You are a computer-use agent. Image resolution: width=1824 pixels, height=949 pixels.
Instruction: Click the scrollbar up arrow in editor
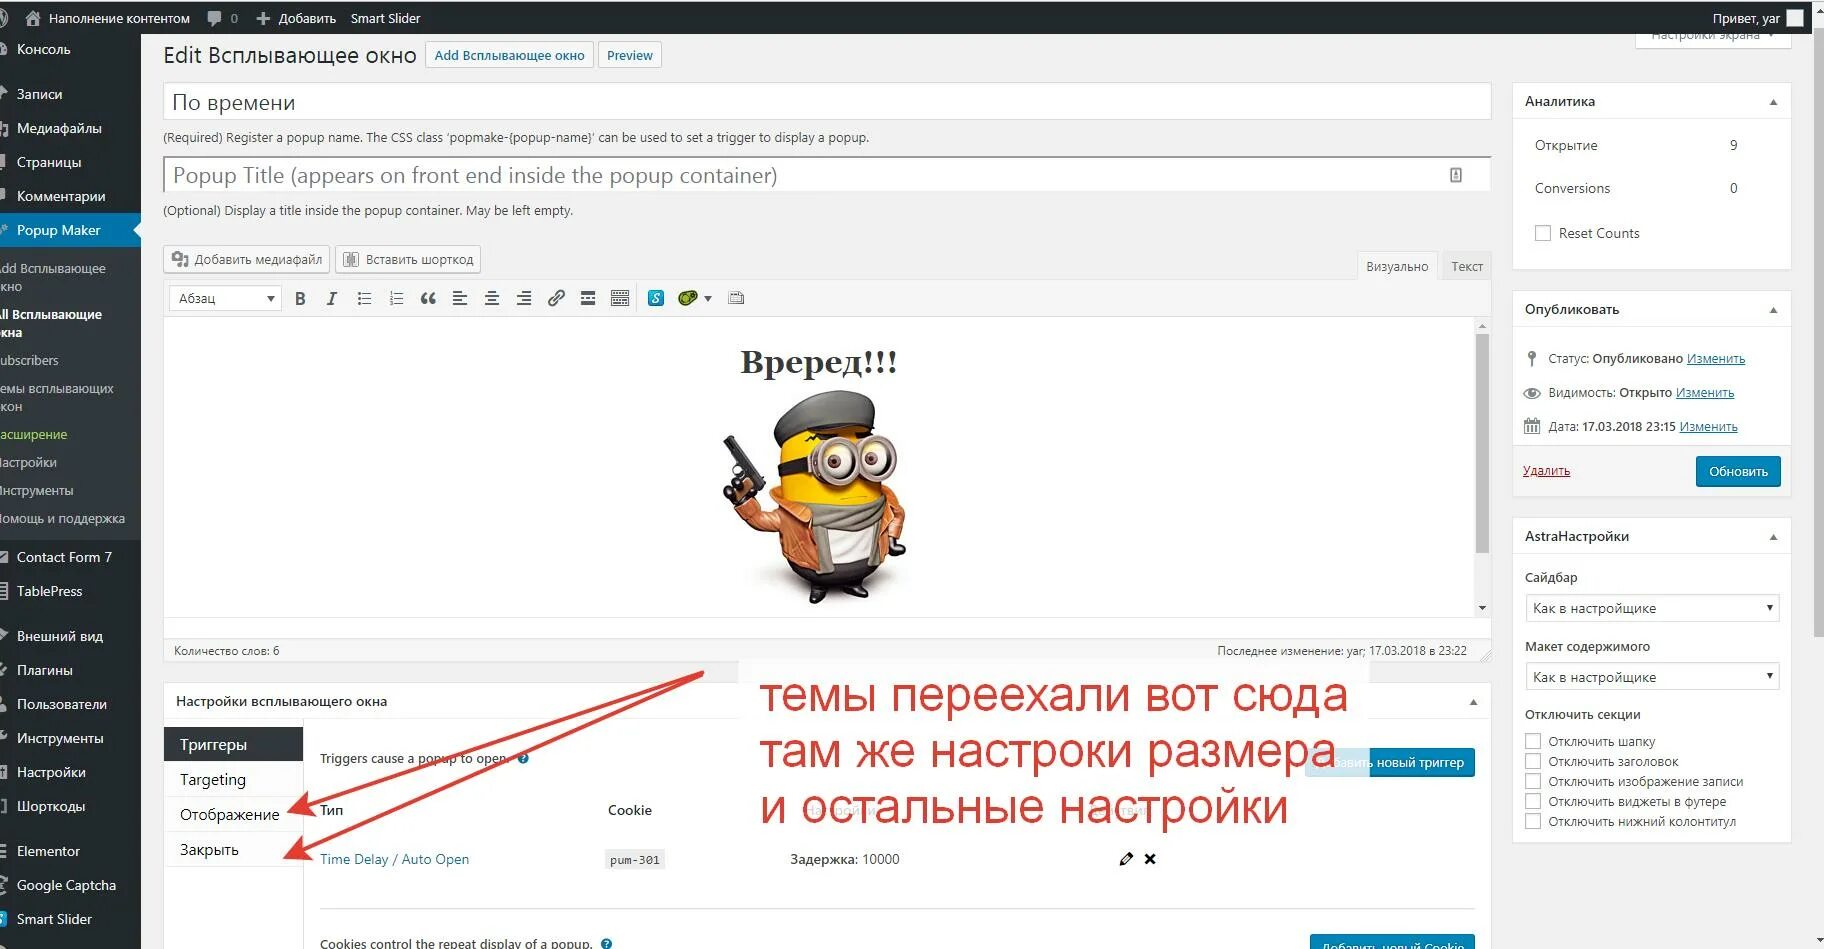(1482, 325)
